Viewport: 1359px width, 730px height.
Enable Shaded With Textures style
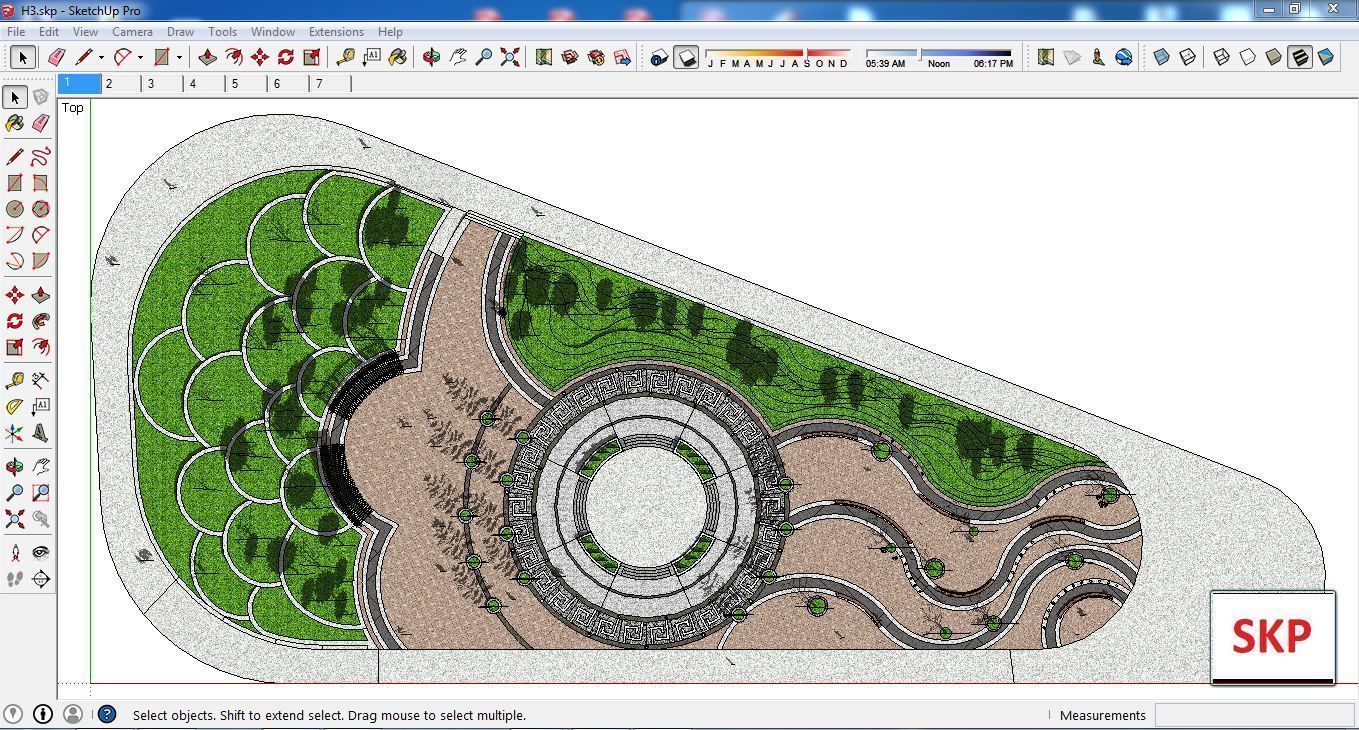(x=1299, y=57)
